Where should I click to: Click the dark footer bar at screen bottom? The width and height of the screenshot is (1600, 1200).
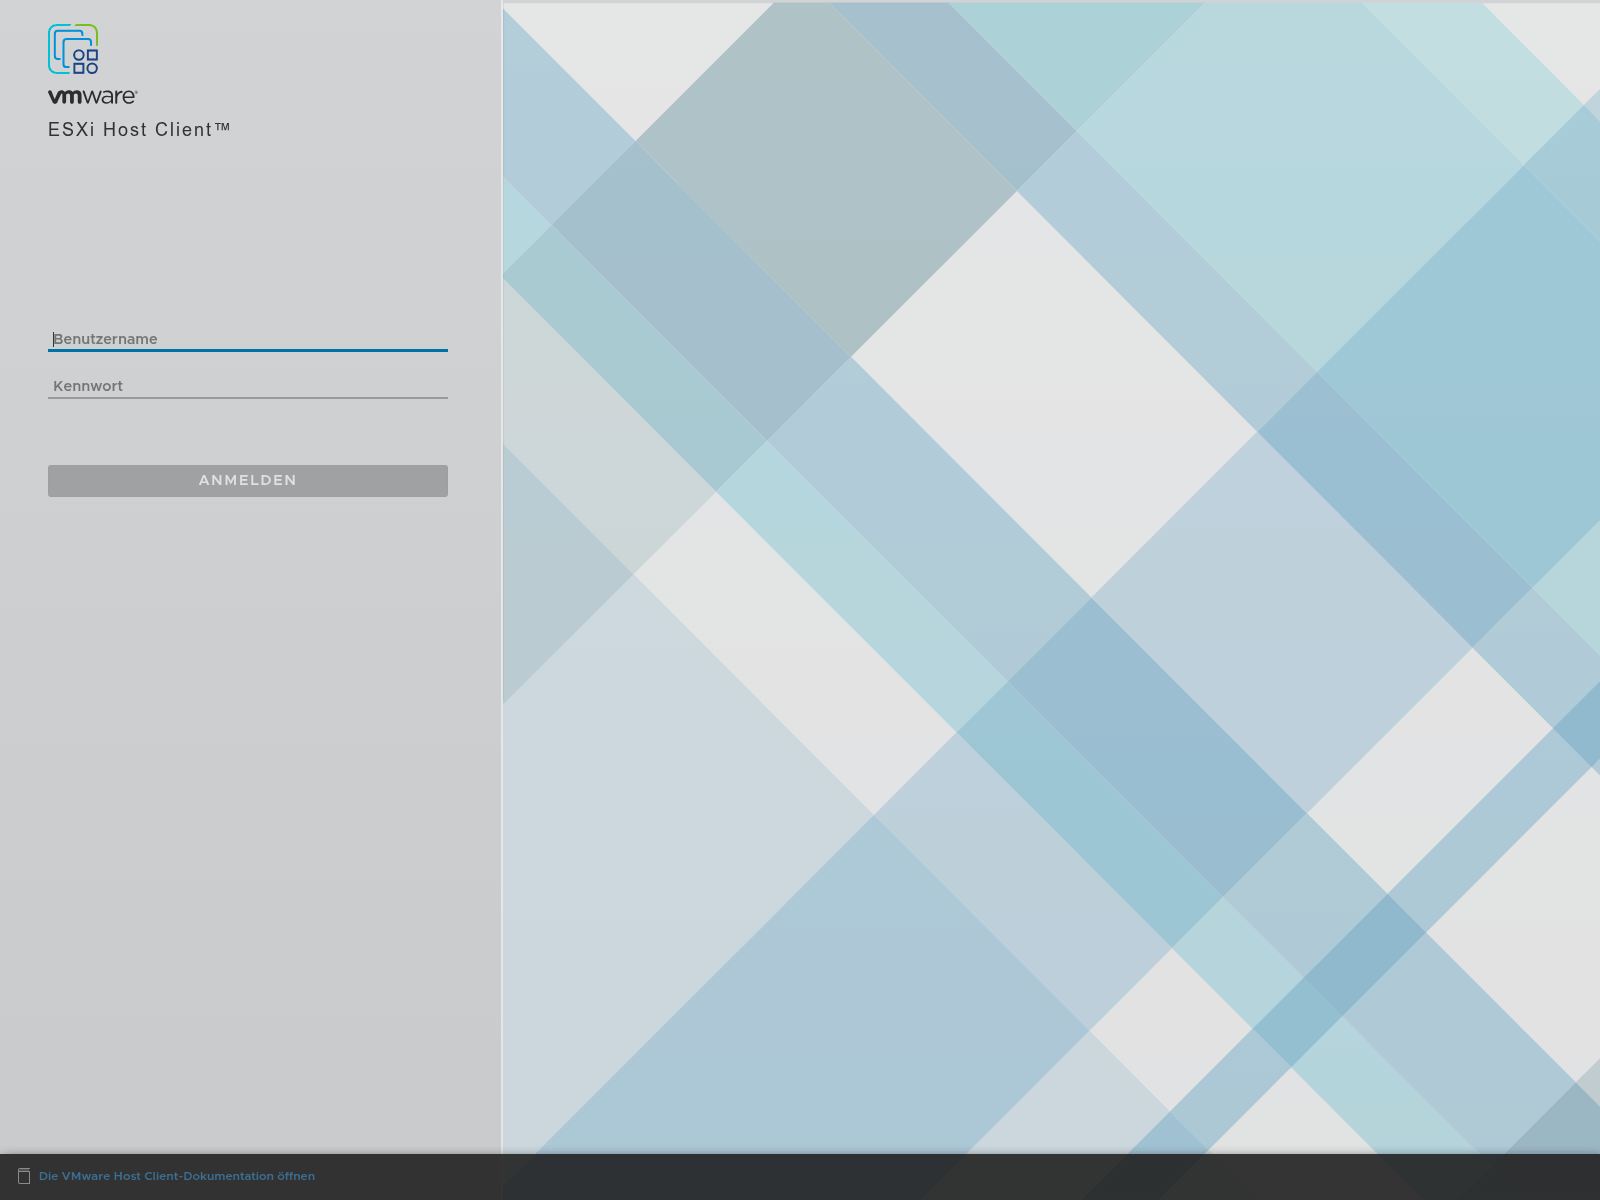tap(800, 1177)
